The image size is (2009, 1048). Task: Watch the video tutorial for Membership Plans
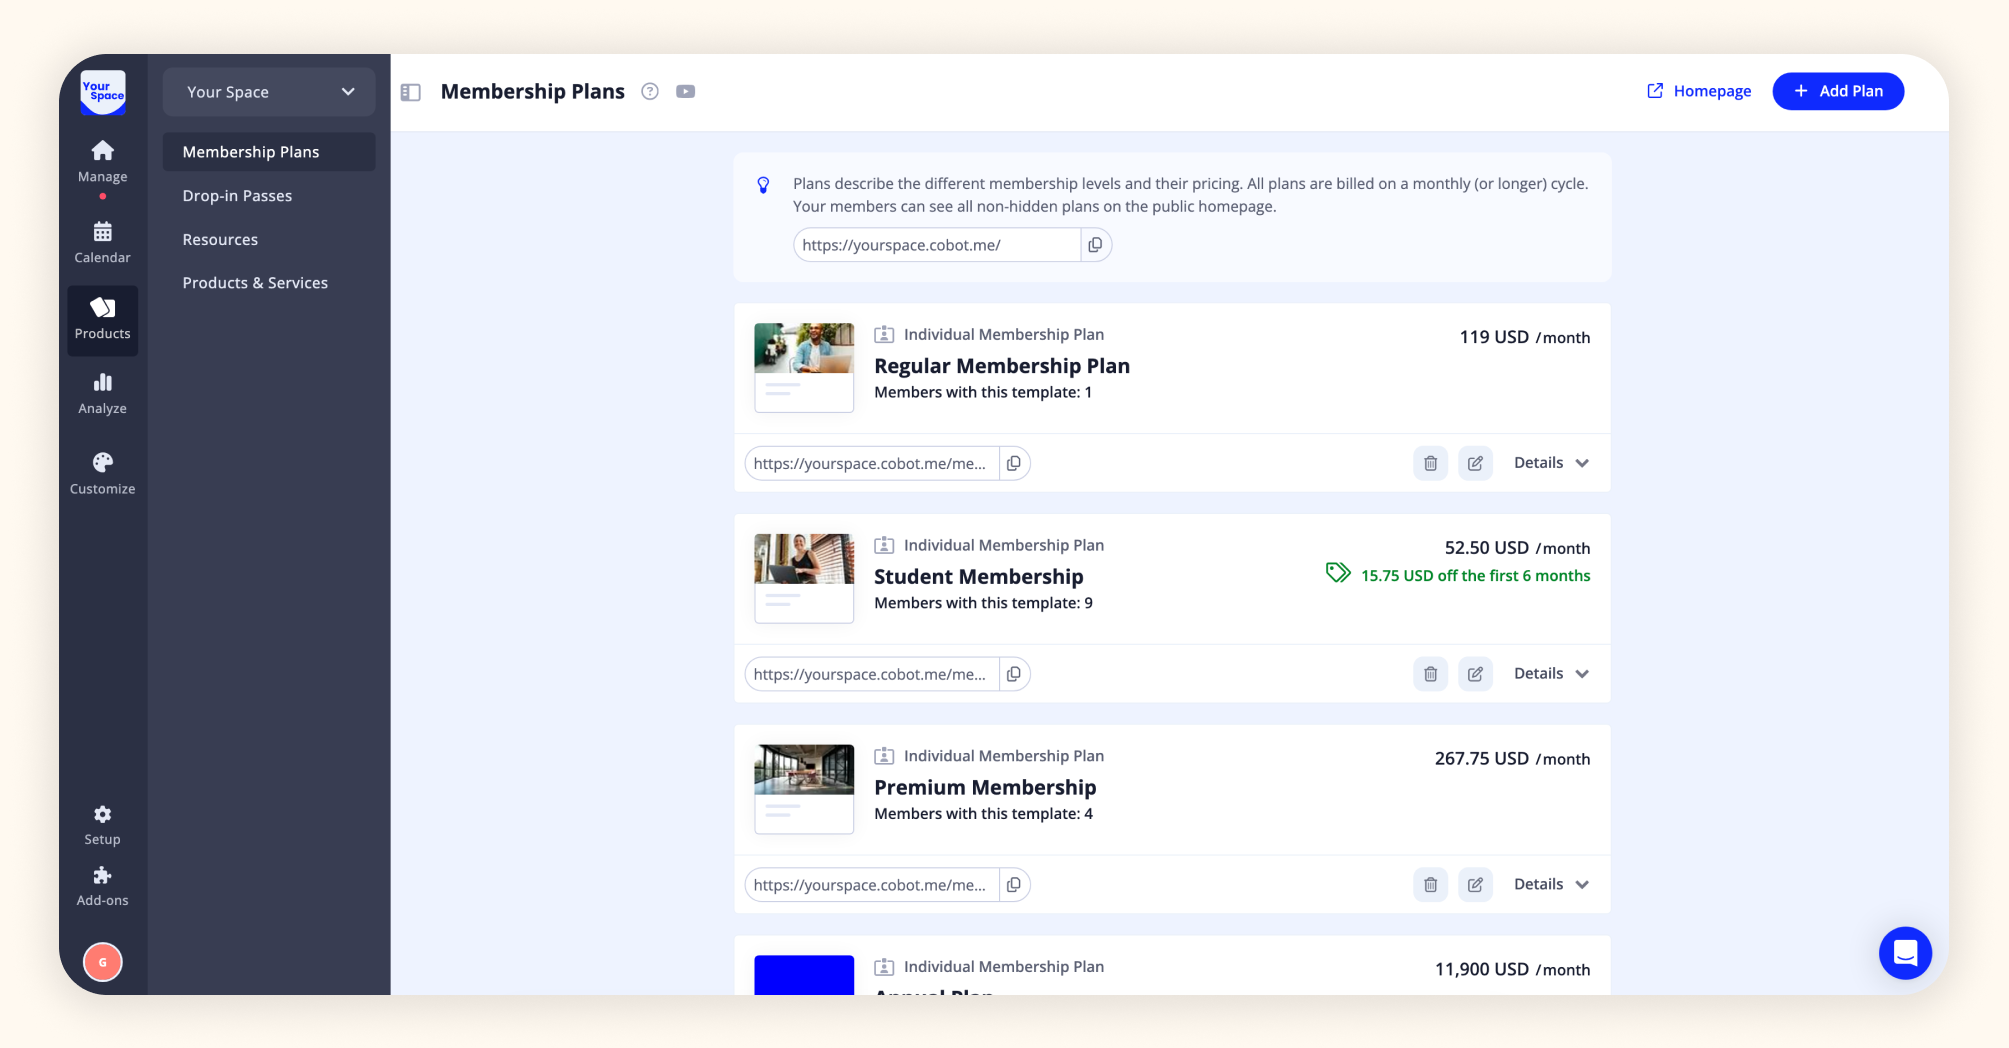point(685,91)
